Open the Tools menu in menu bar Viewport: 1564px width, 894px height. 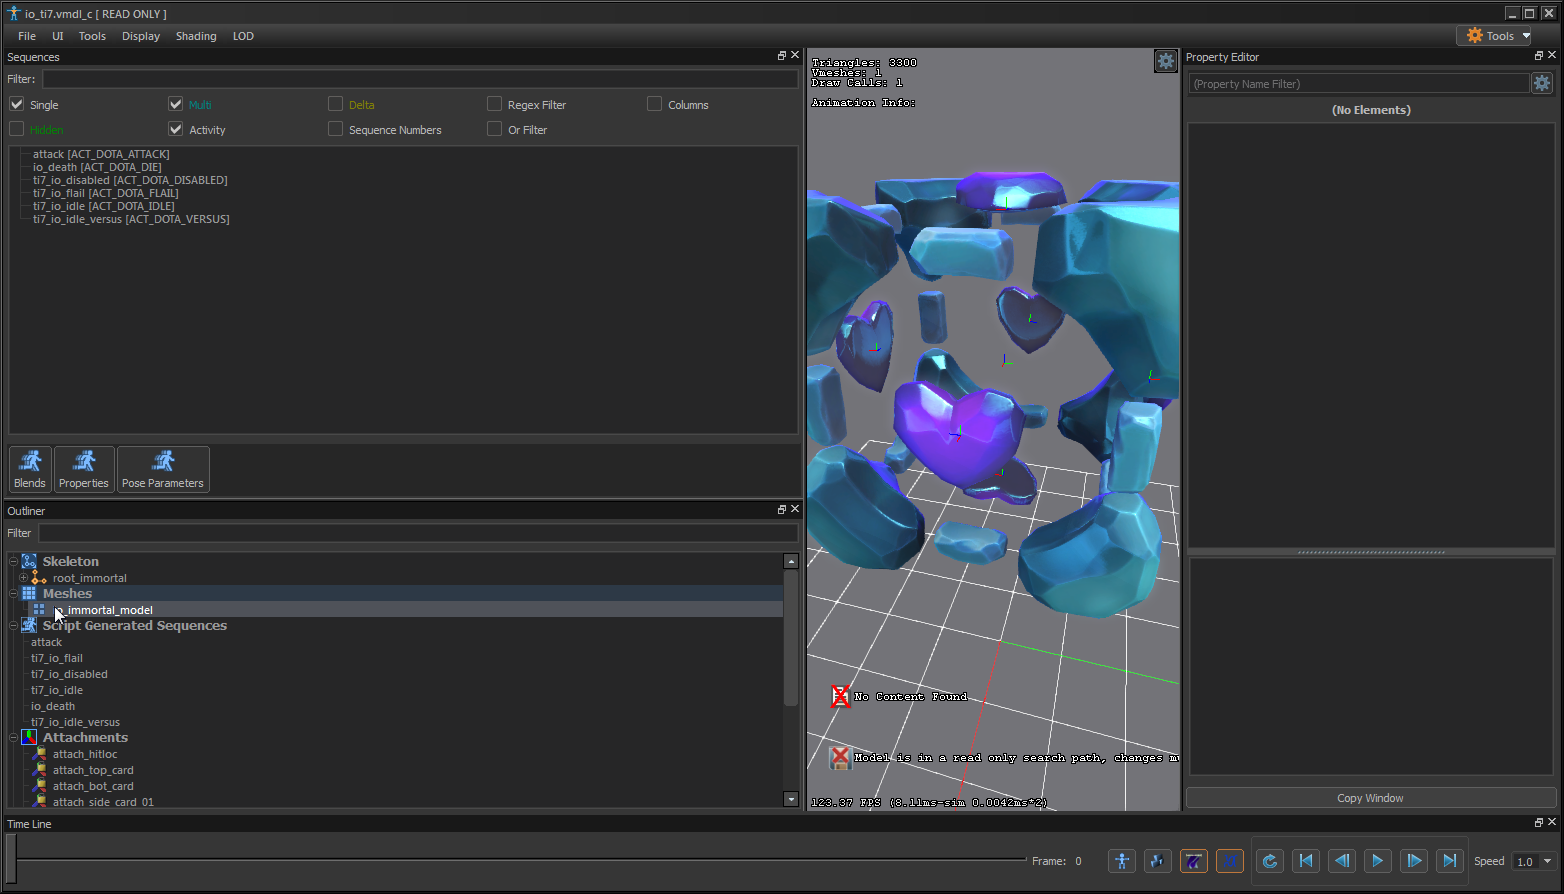[x=92, y=36]
